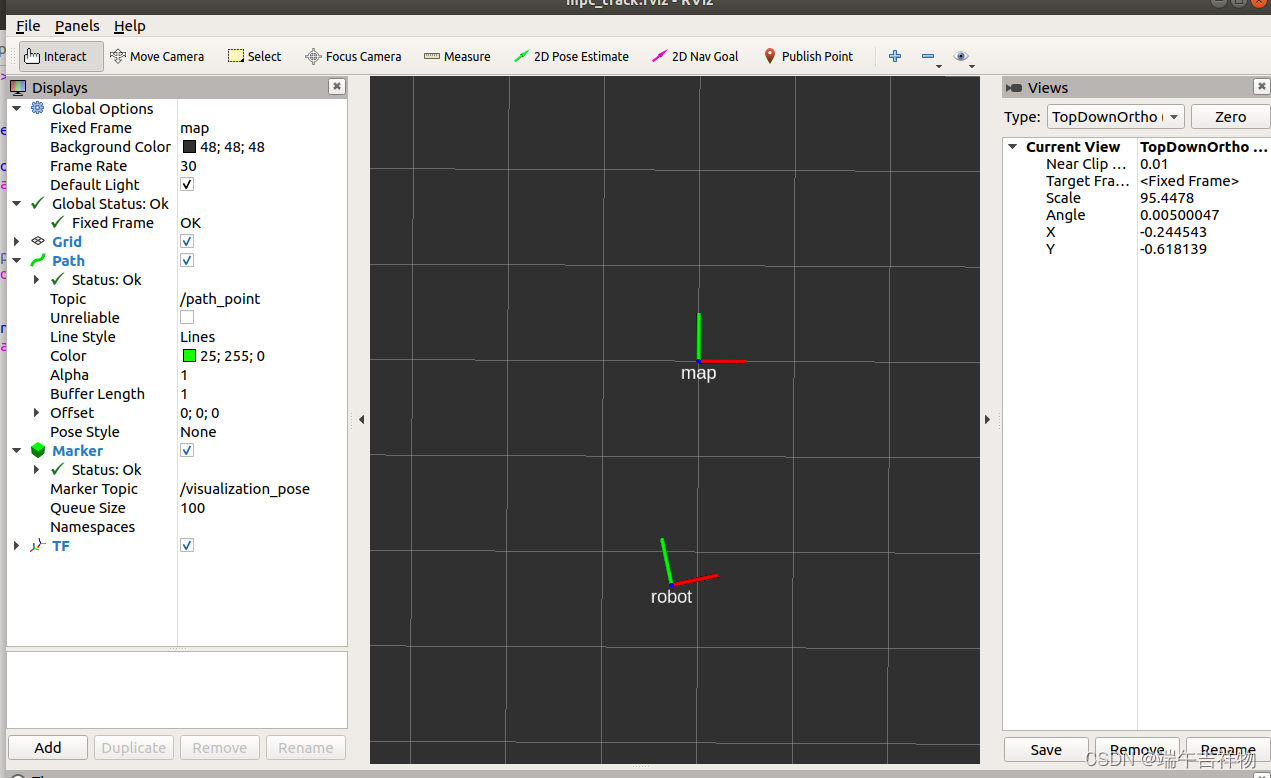The height and width of the screenshot is (778, 1271).
Task: Click the Zero view button
Action: [1230, 117]
